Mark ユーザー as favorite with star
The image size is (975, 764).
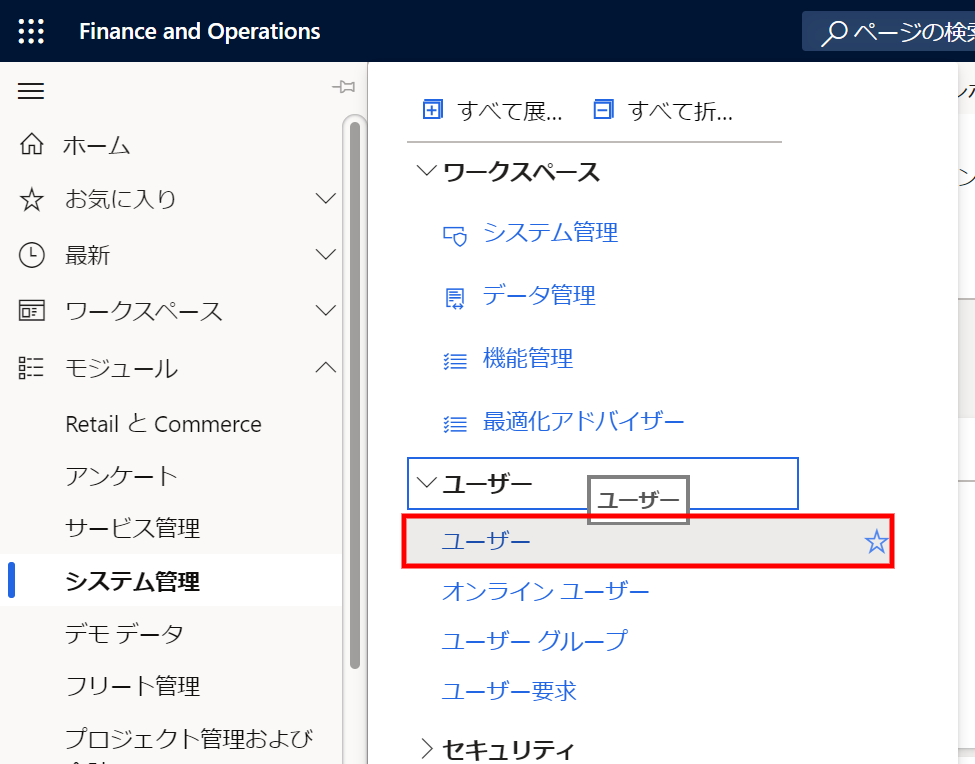[876, 542]
